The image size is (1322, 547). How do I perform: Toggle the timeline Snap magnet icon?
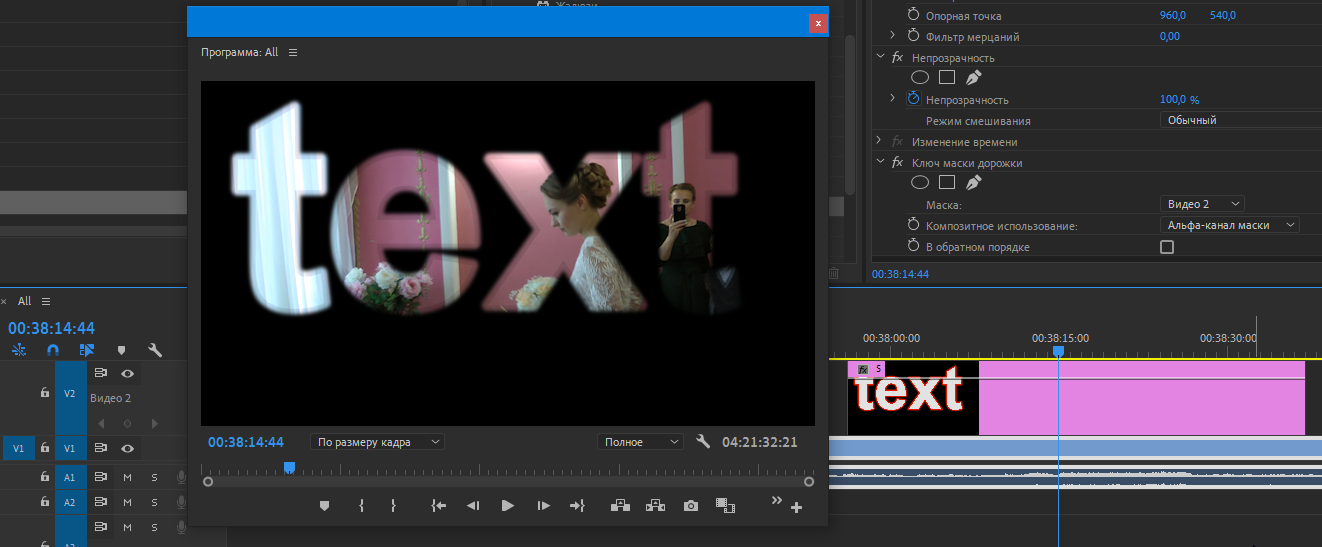[53, 350]
